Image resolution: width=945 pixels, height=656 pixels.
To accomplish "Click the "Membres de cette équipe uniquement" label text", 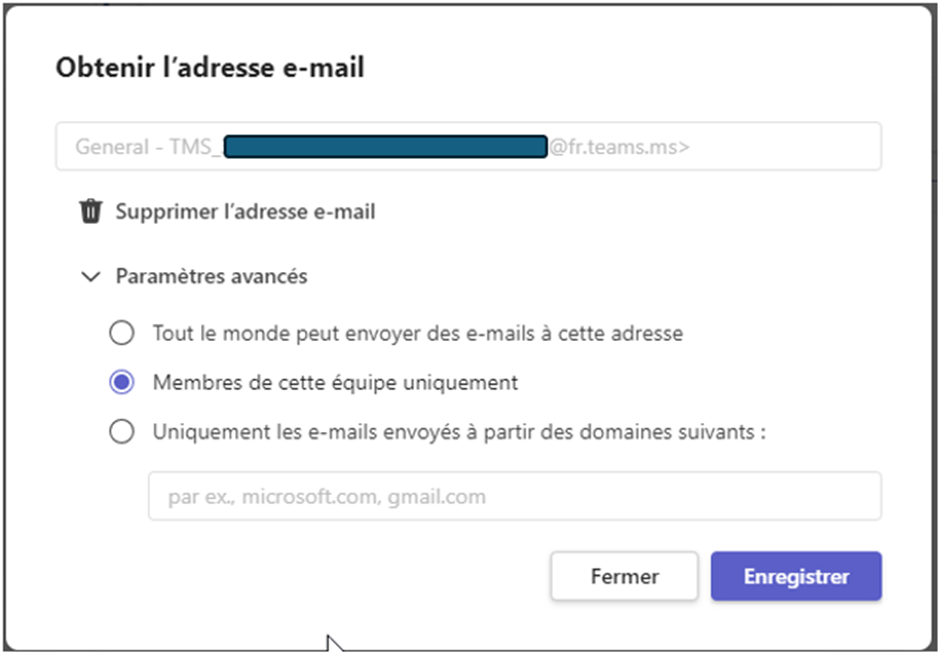I will (335, 382).
